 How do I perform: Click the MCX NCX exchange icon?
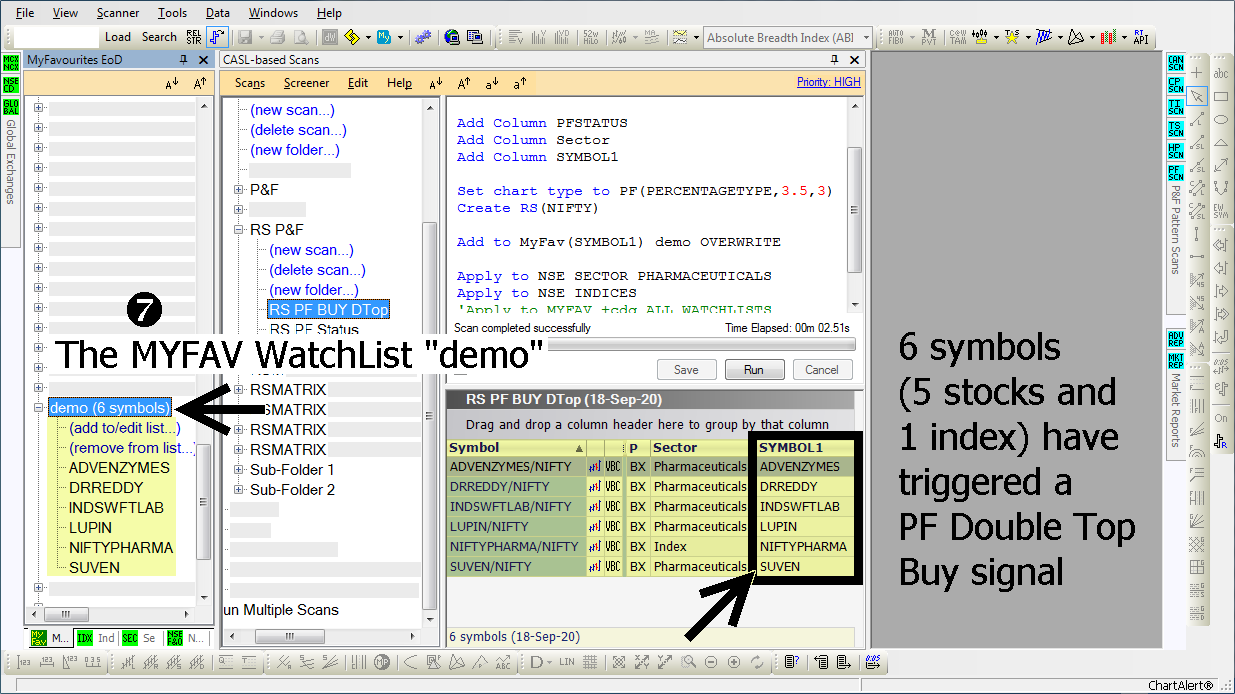(11, 63)
